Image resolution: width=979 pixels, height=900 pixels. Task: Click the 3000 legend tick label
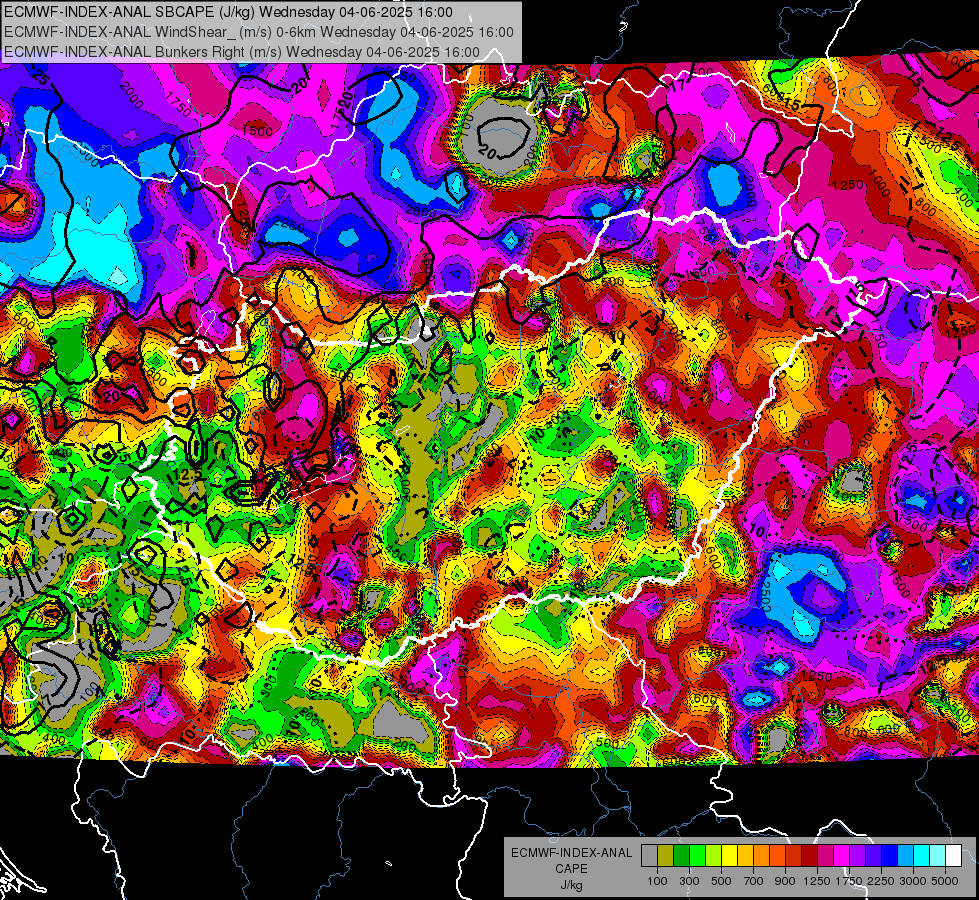point(913,881)
